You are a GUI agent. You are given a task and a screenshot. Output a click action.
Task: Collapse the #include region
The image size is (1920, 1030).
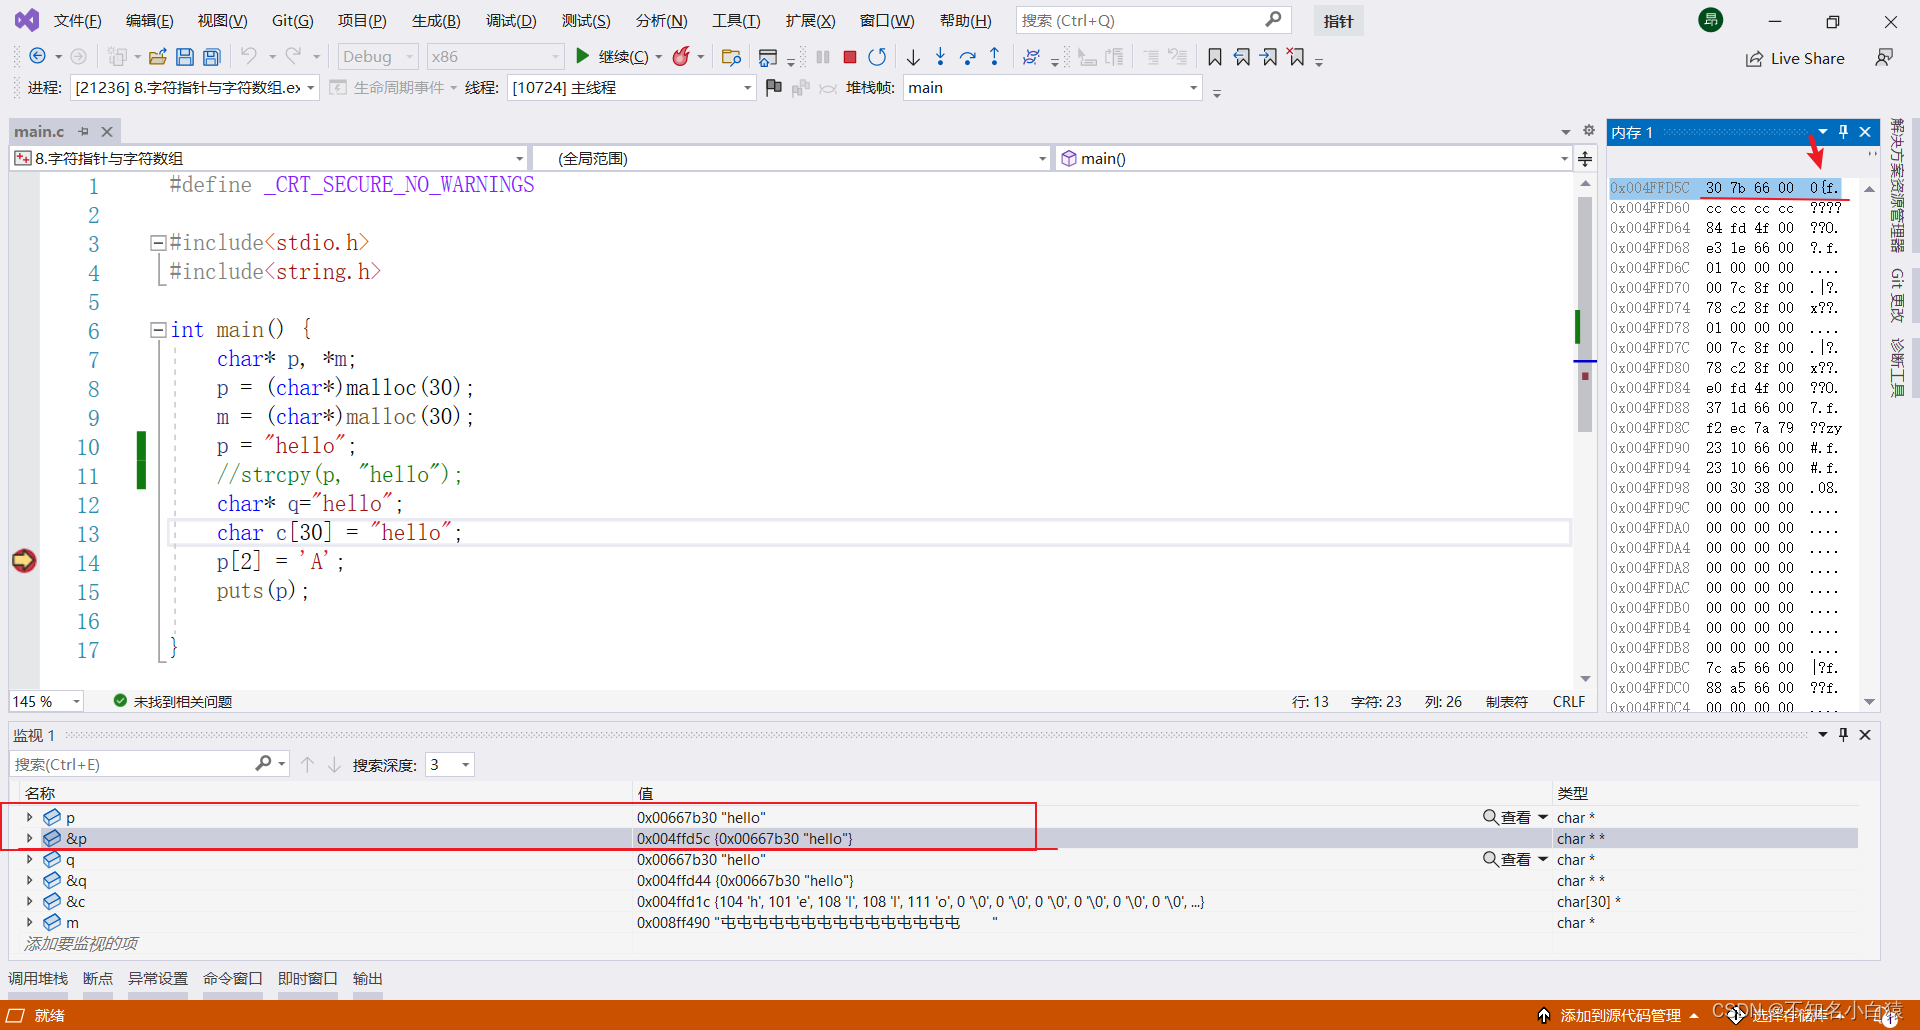coord(157,243)
